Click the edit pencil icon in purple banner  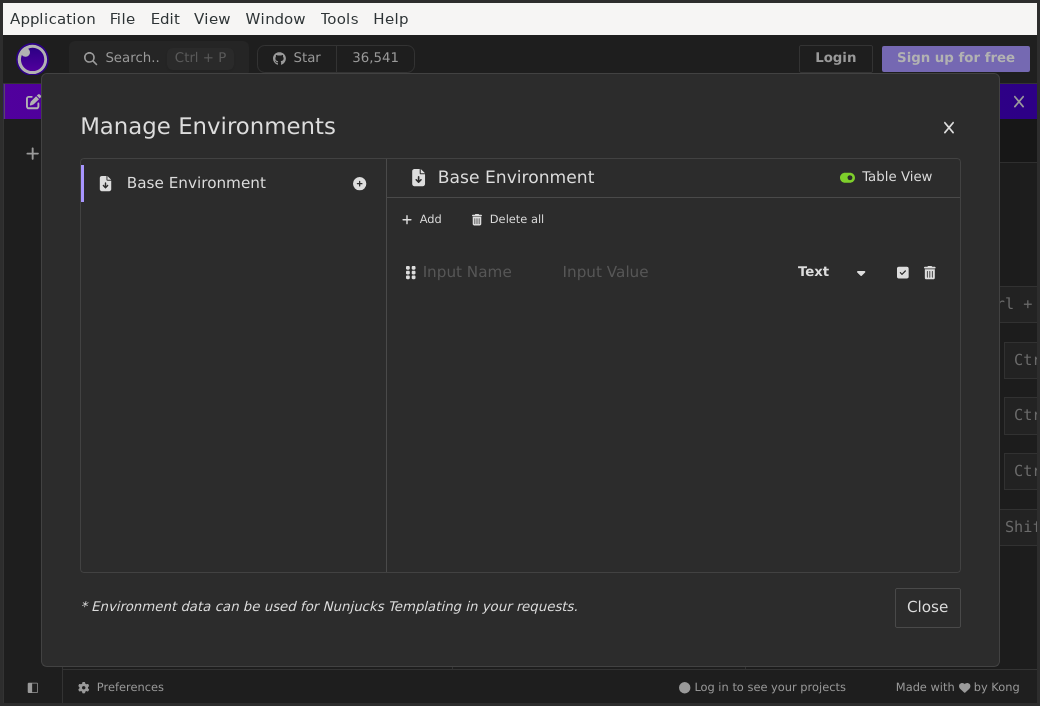[x=33, y=102]
